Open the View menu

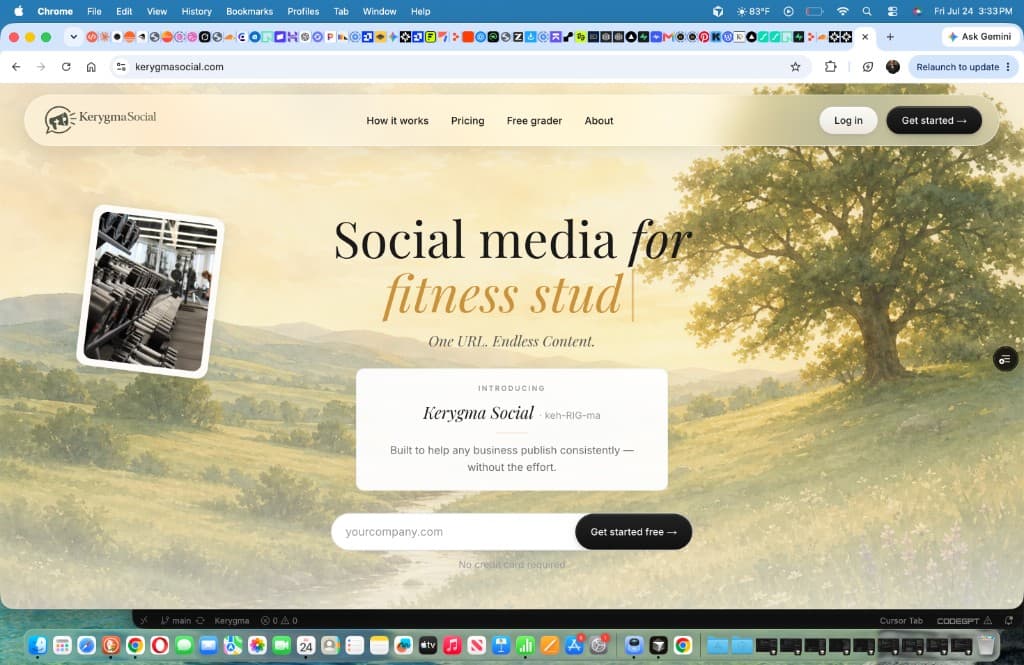157,11
